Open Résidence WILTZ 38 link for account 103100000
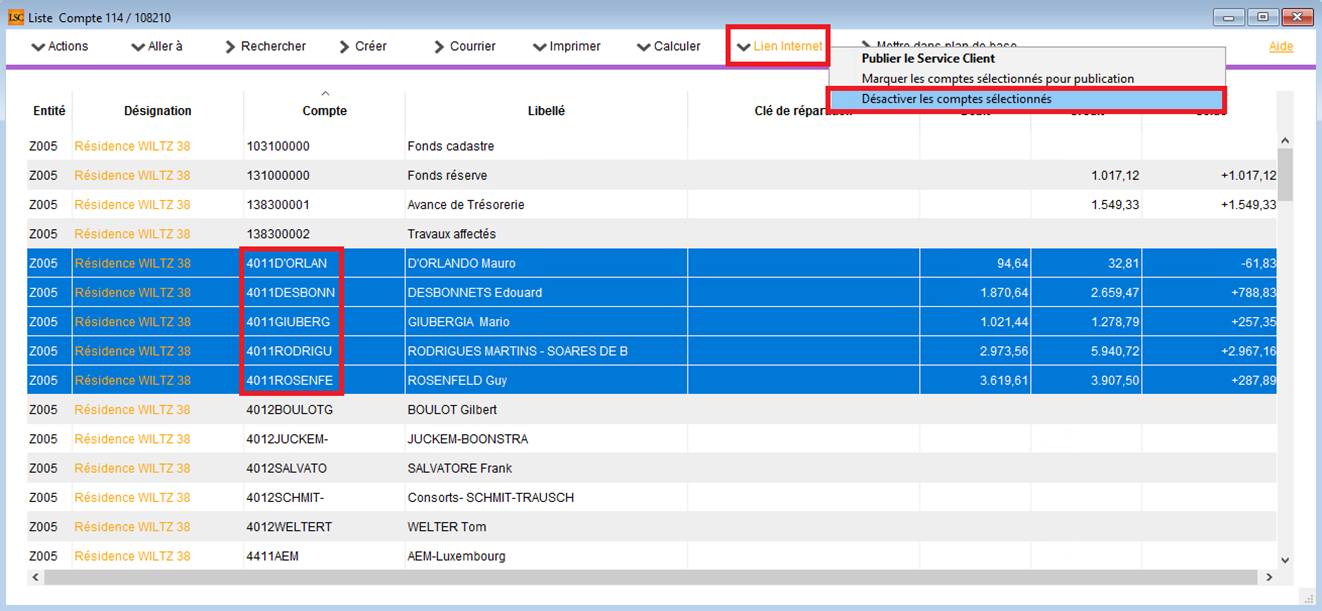1322x611 pixels. (x=132, y=146)
